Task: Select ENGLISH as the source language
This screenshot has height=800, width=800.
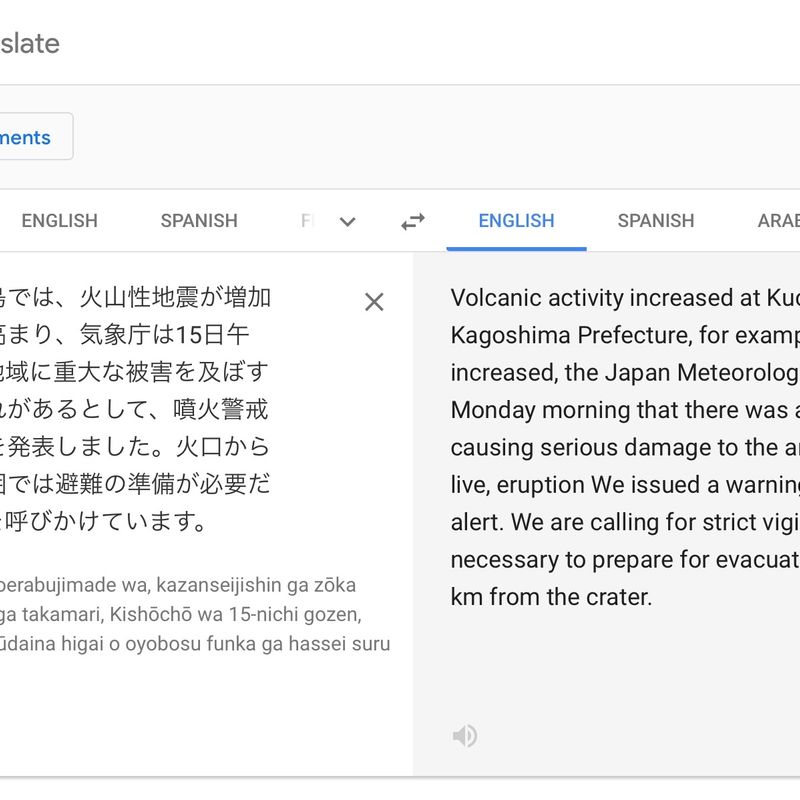Action: tap(60, 221)
